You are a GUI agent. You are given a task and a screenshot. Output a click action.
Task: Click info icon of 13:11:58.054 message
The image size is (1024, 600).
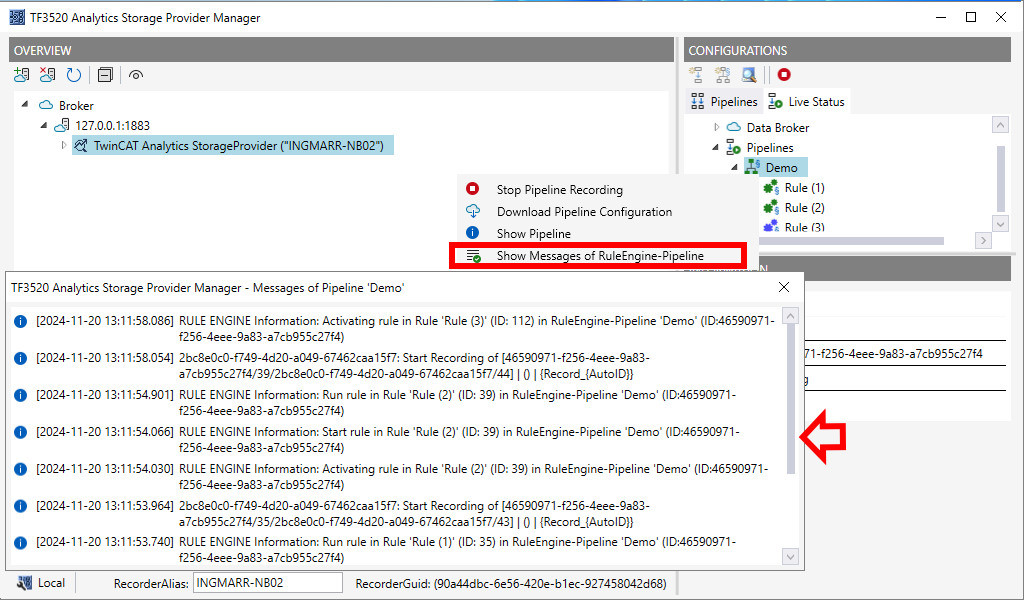(x=20, y=358)
